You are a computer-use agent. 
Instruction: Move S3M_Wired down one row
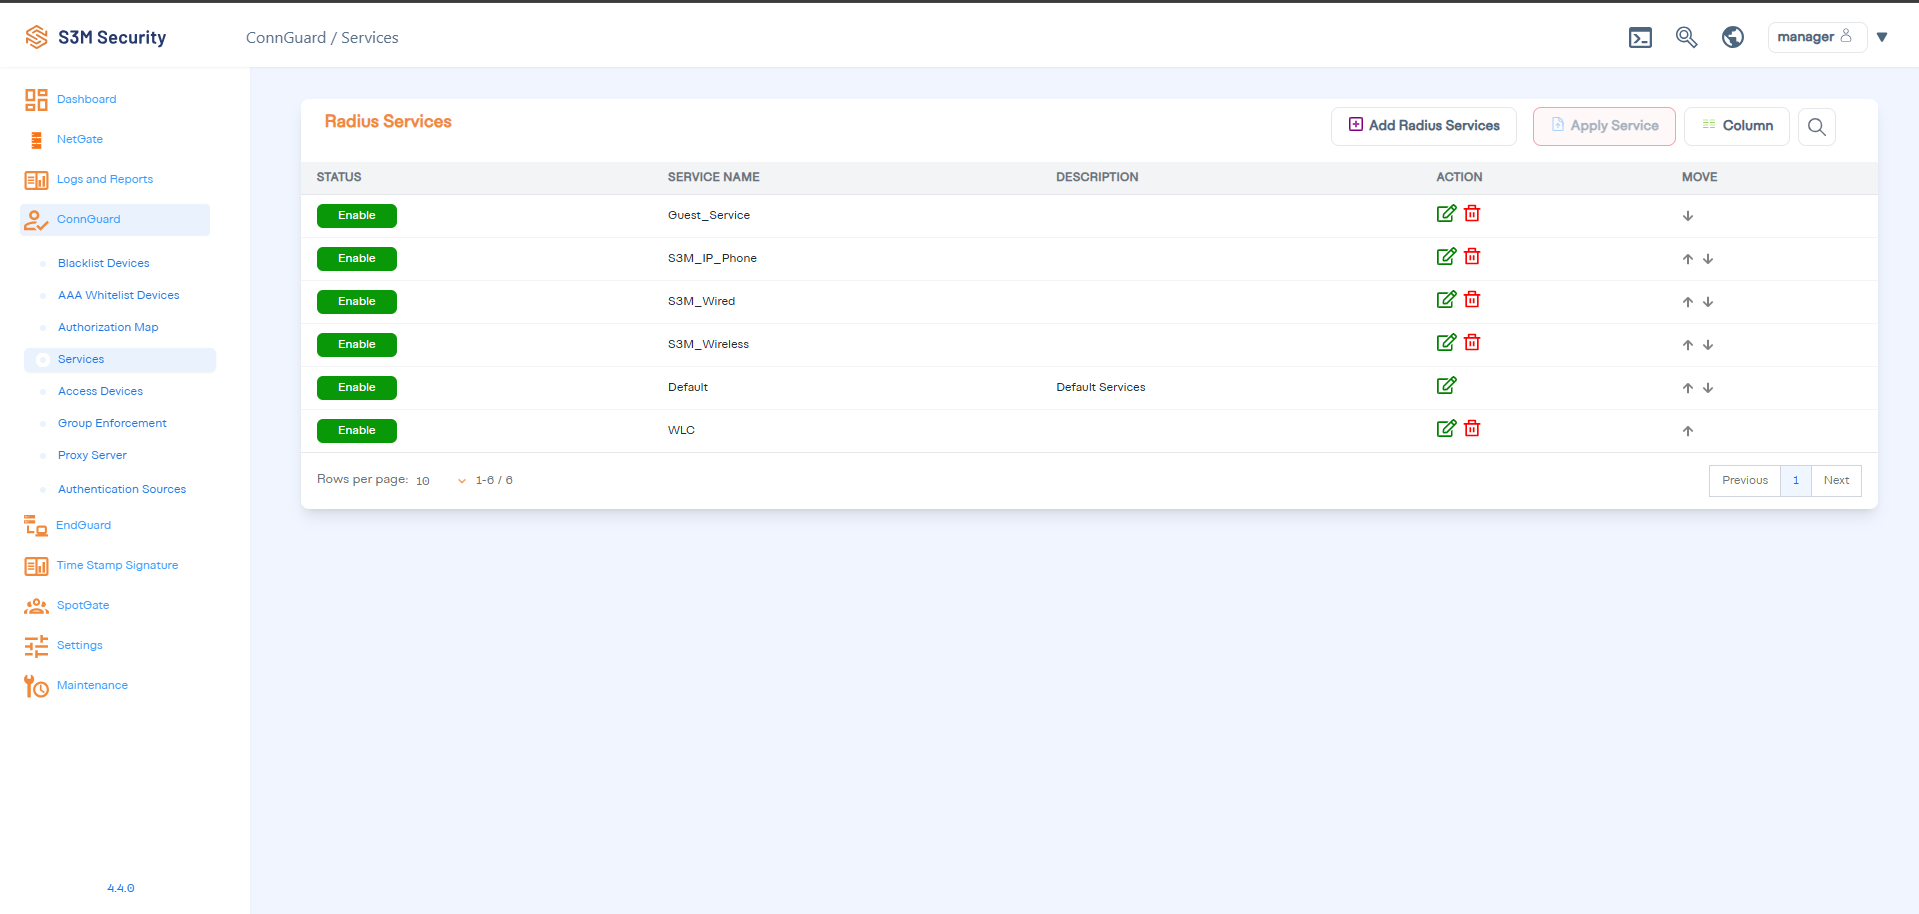click(x=1708, y=302)
